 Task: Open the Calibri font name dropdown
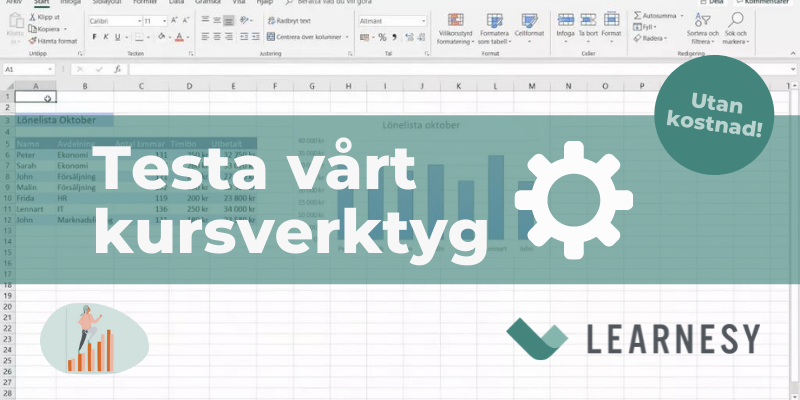(x=139, y=21)
